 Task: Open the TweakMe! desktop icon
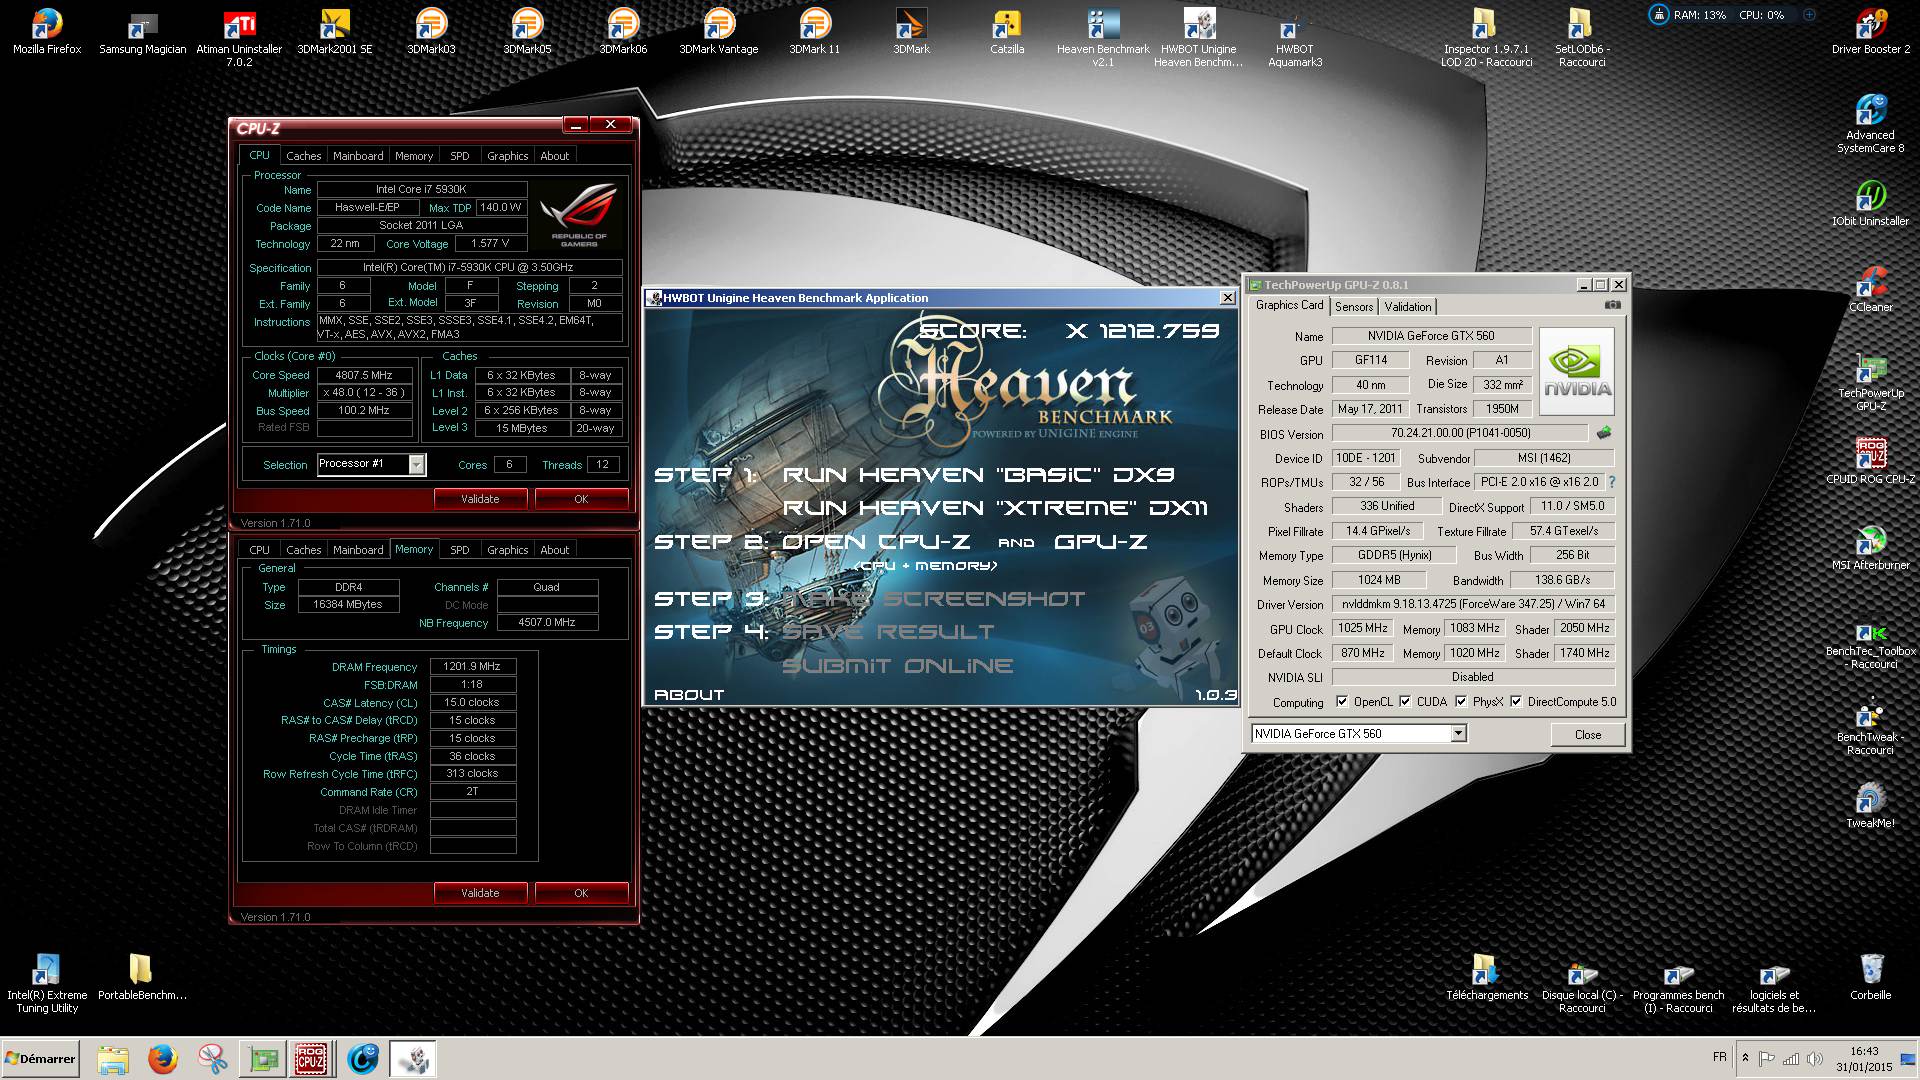[1870, 806]
